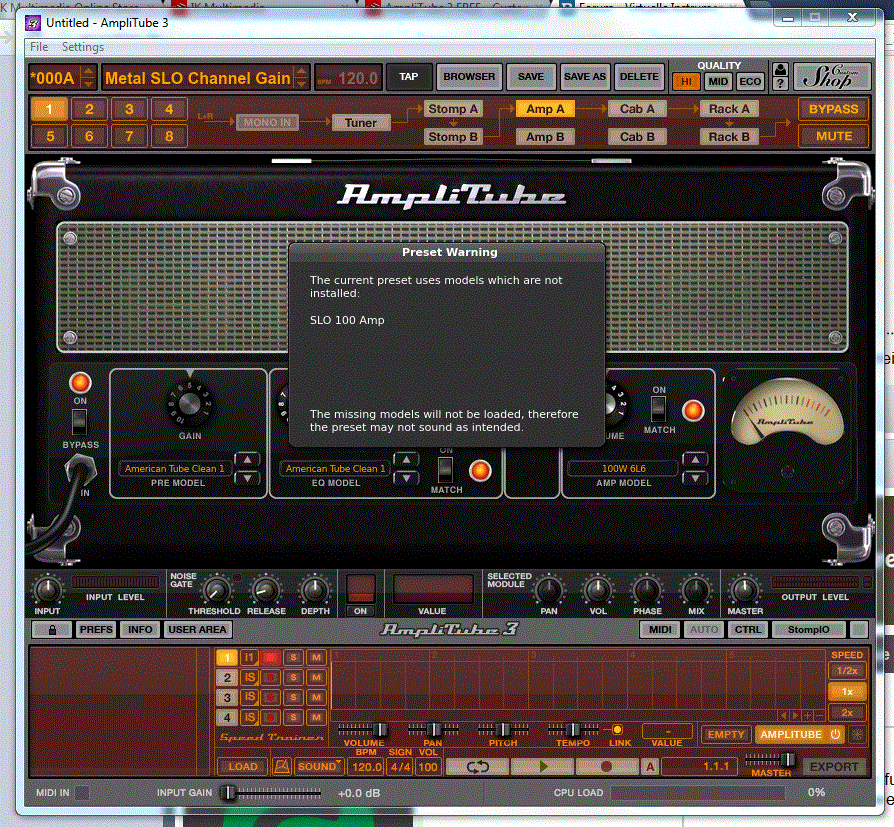Click the user account icon above the question mark
The image size is (894, 827).
click(781, 70)
